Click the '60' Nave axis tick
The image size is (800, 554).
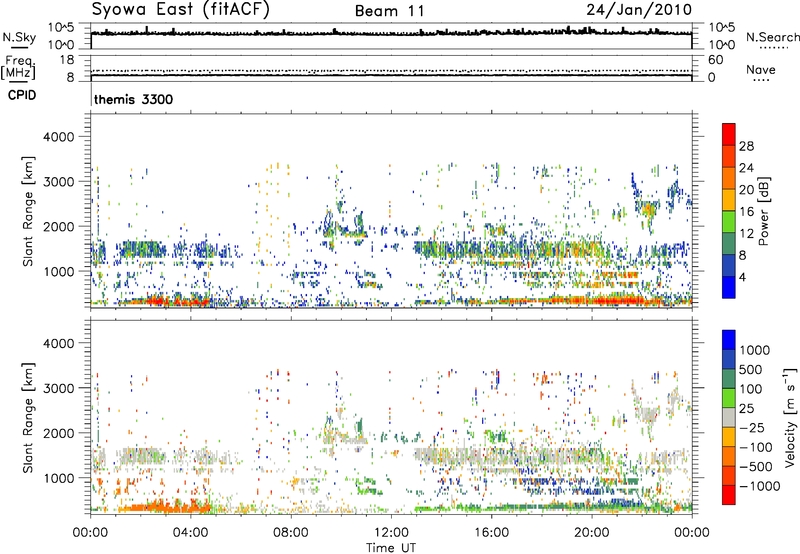(x=715, y=60)
